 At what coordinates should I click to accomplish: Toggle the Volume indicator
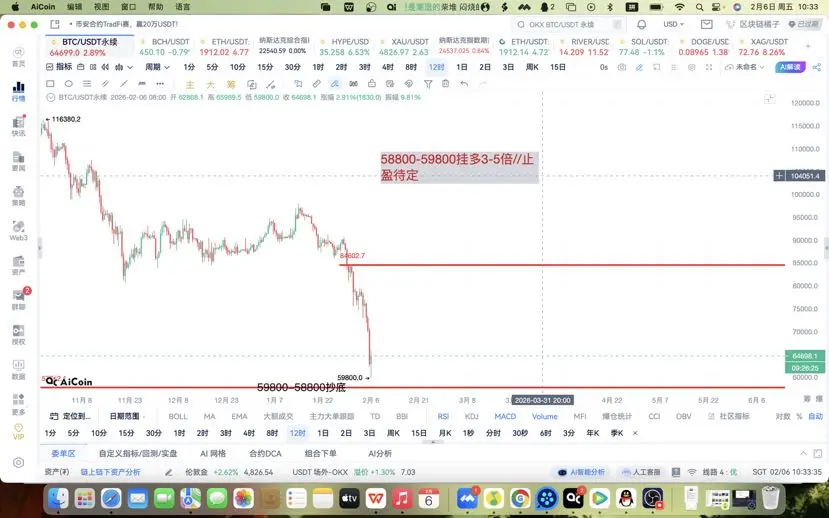click(x=545, y=416)
